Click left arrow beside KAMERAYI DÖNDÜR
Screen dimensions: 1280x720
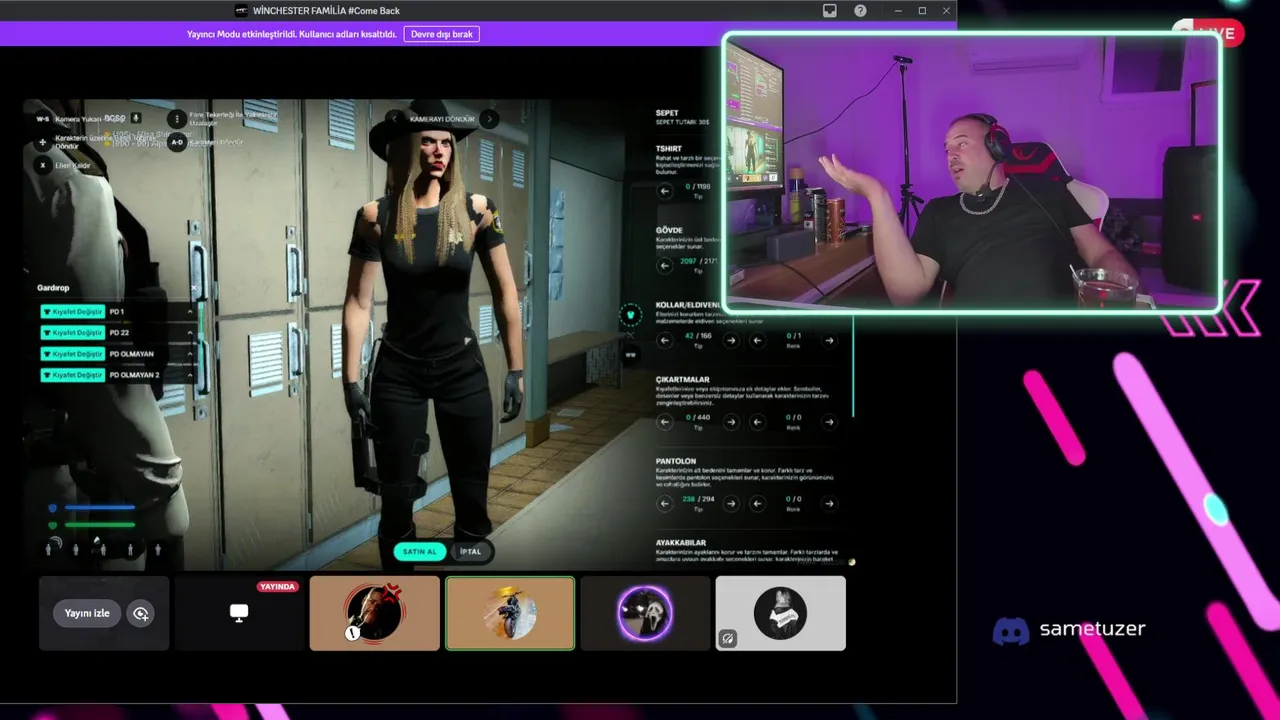(395, 119)
